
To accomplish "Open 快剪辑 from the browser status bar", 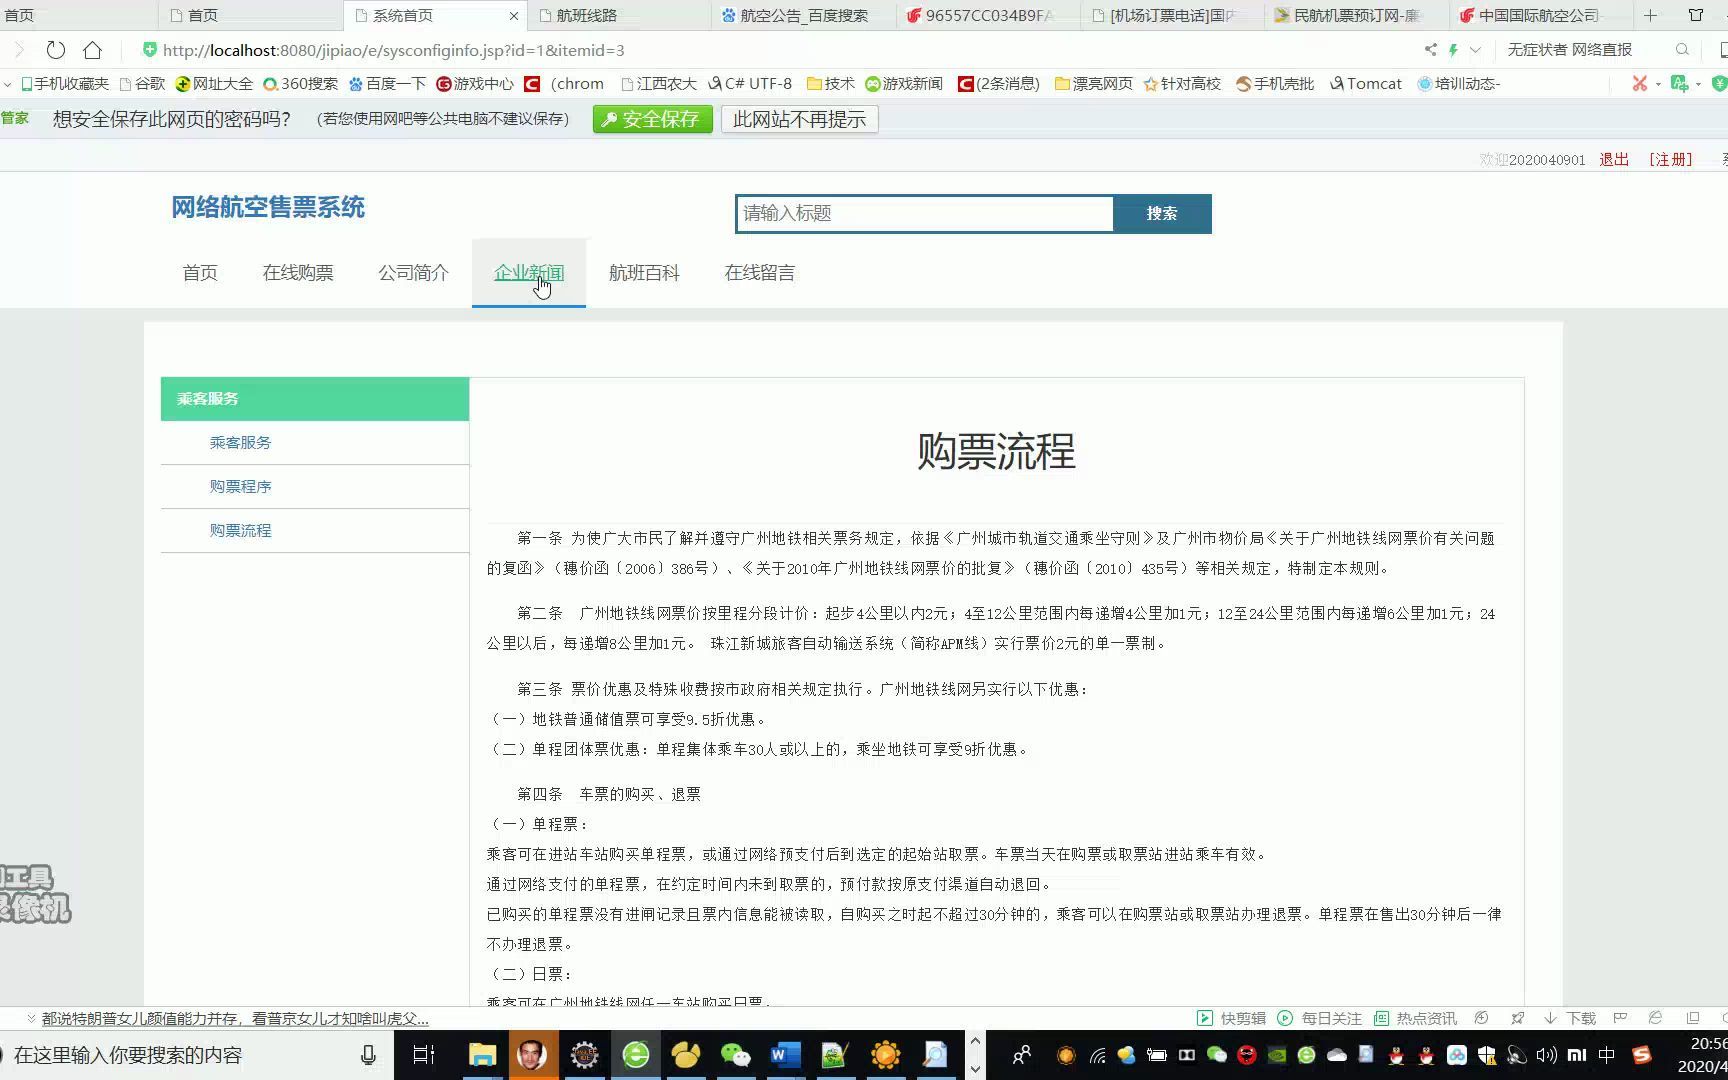I will click(x=1229, y=1018).
